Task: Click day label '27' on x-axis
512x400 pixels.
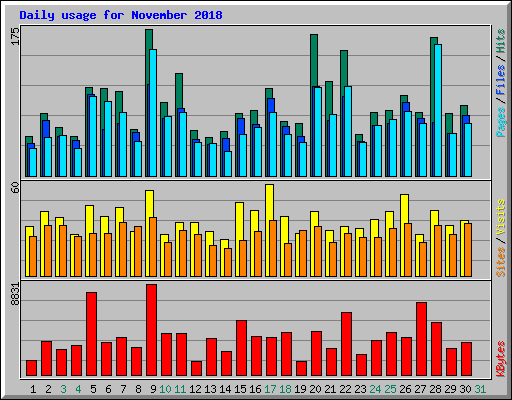Action: [x=420, y=389]
